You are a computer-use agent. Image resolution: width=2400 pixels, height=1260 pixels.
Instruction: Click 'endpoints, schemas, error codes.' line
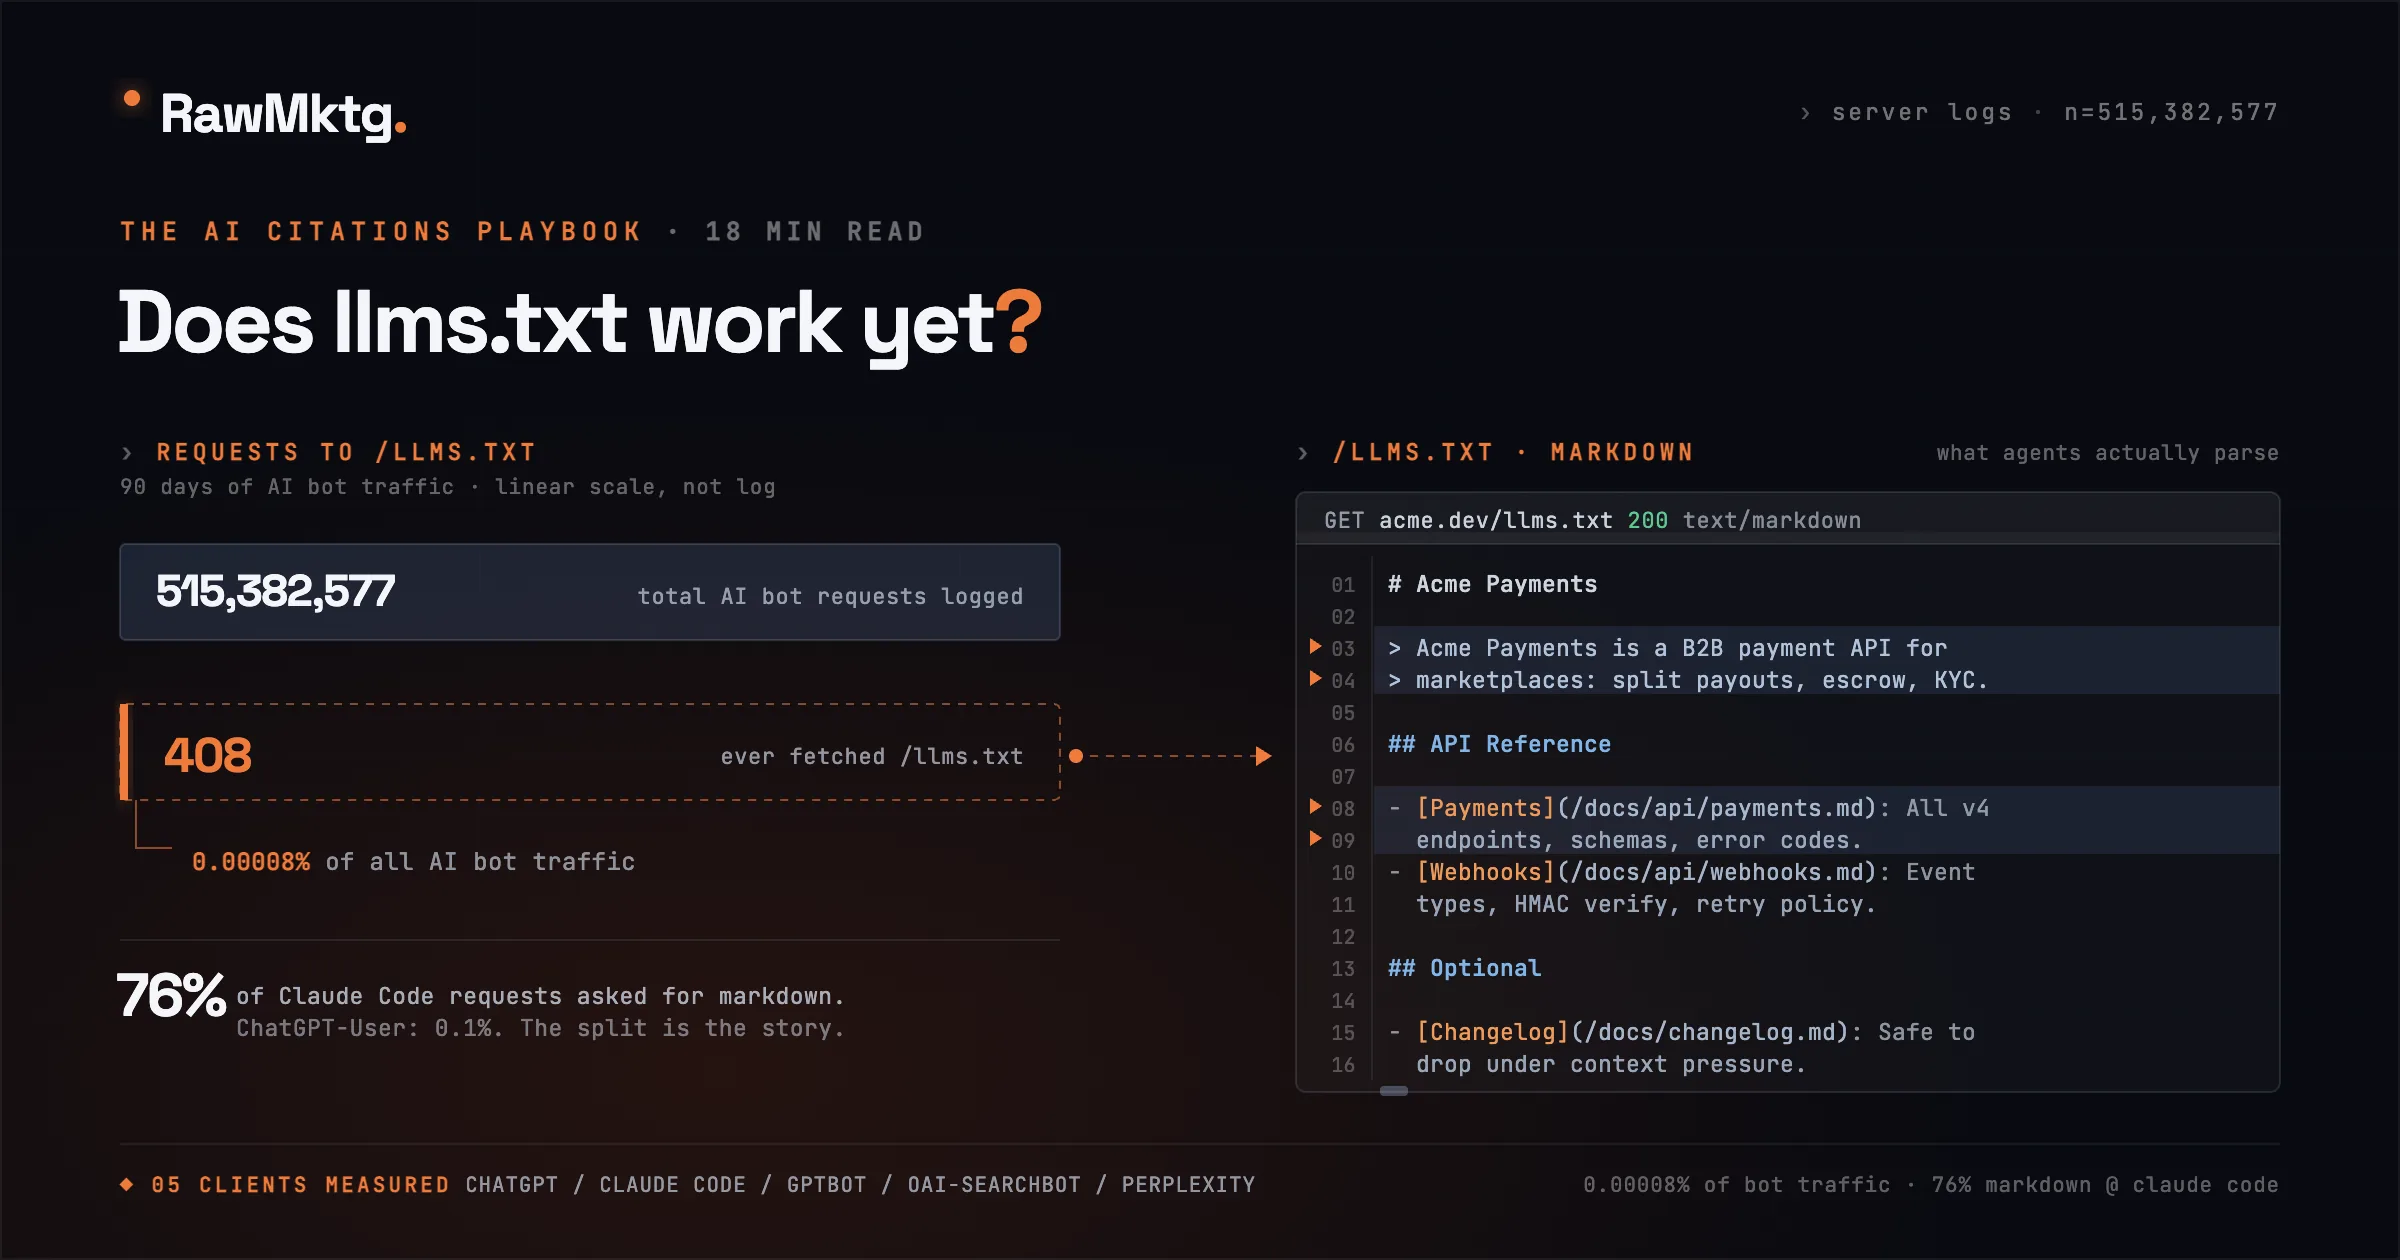pyautogui.click(x=1639, y=840)
